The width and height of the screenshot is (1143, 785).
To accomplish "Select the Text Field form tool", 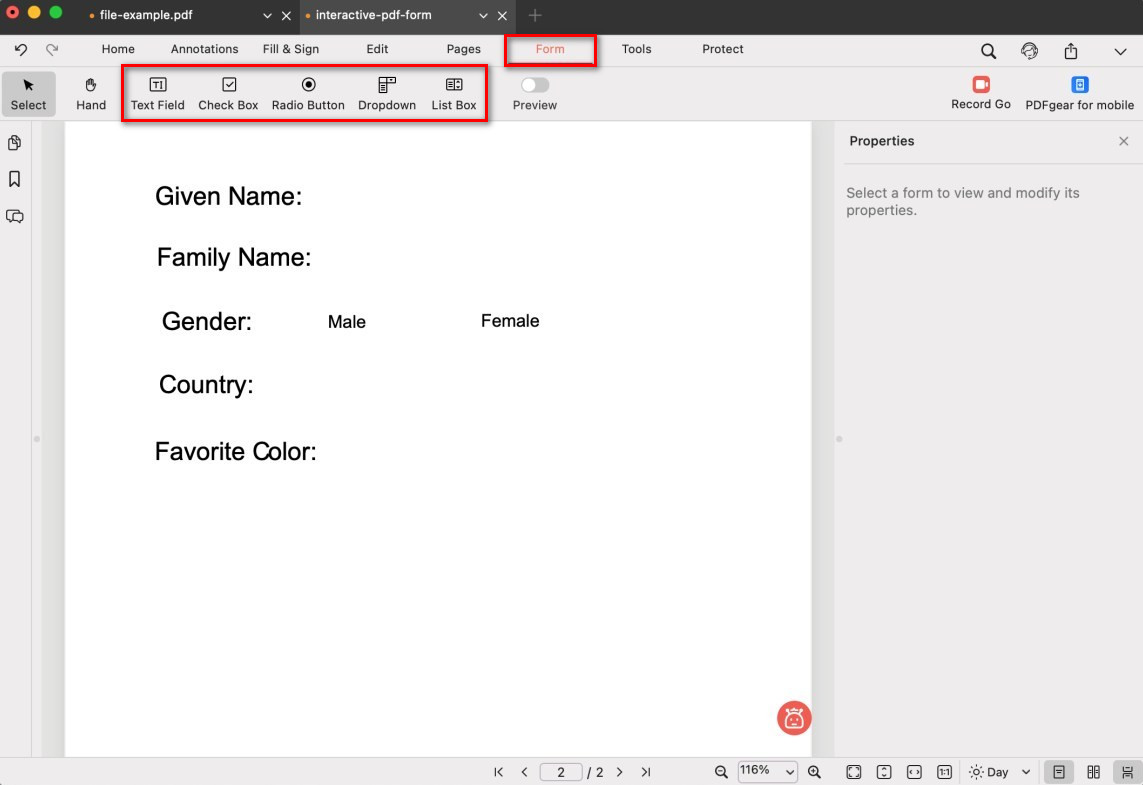I will [157, 94].
